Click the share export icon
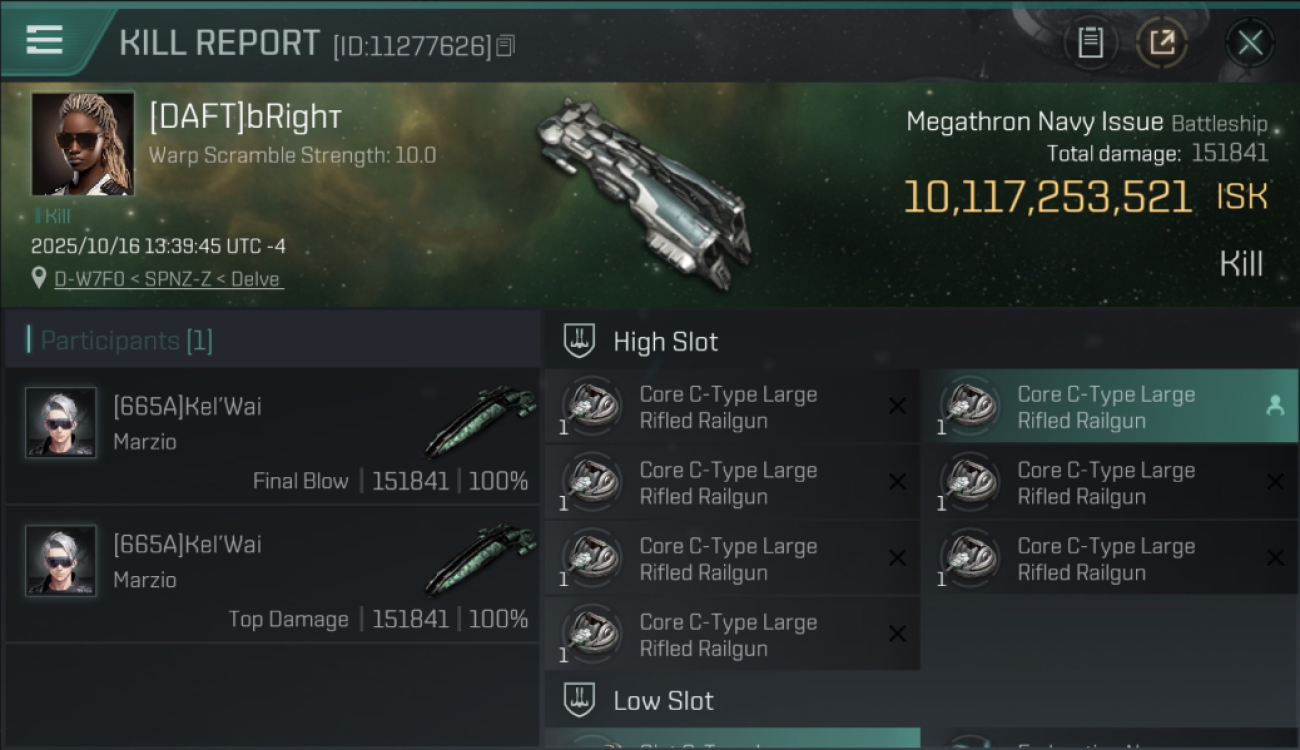1300x750 pixels. (1162, 43)
